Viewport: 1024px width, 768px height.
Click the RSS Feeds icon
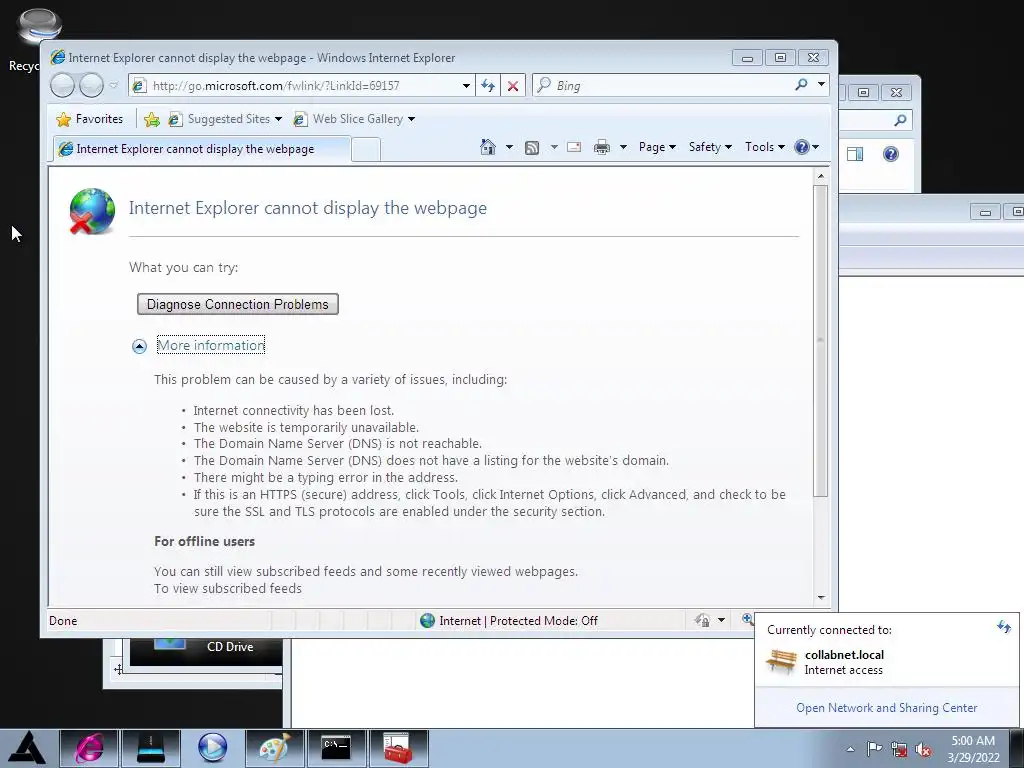pos(532,148)
